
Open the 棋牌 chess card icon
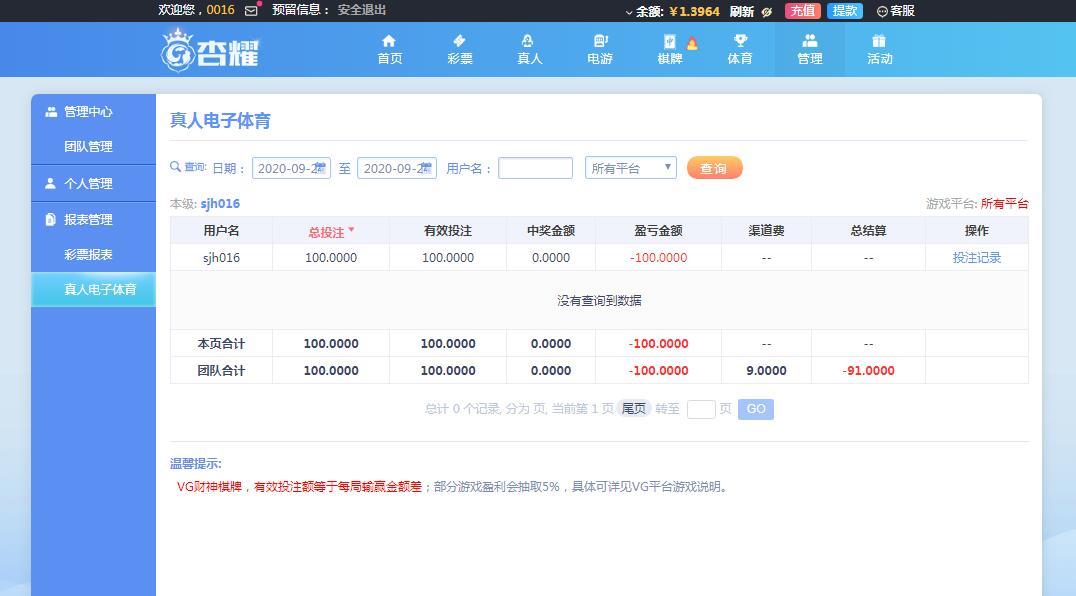coord(670,41)
